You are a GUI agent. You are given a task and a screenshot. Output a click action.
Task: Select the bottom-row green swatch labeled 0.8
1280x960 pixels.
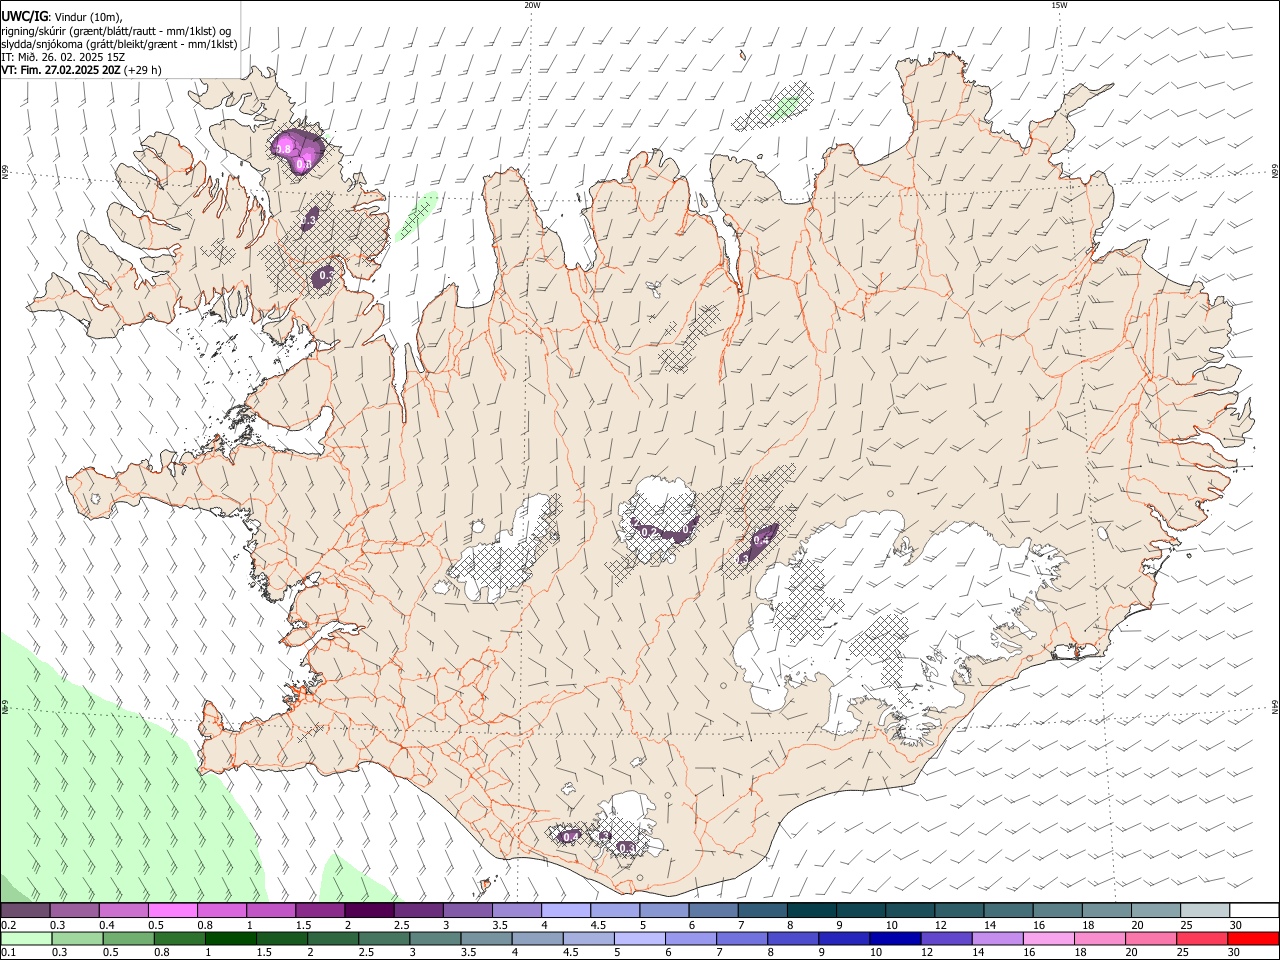coord(178,938)
